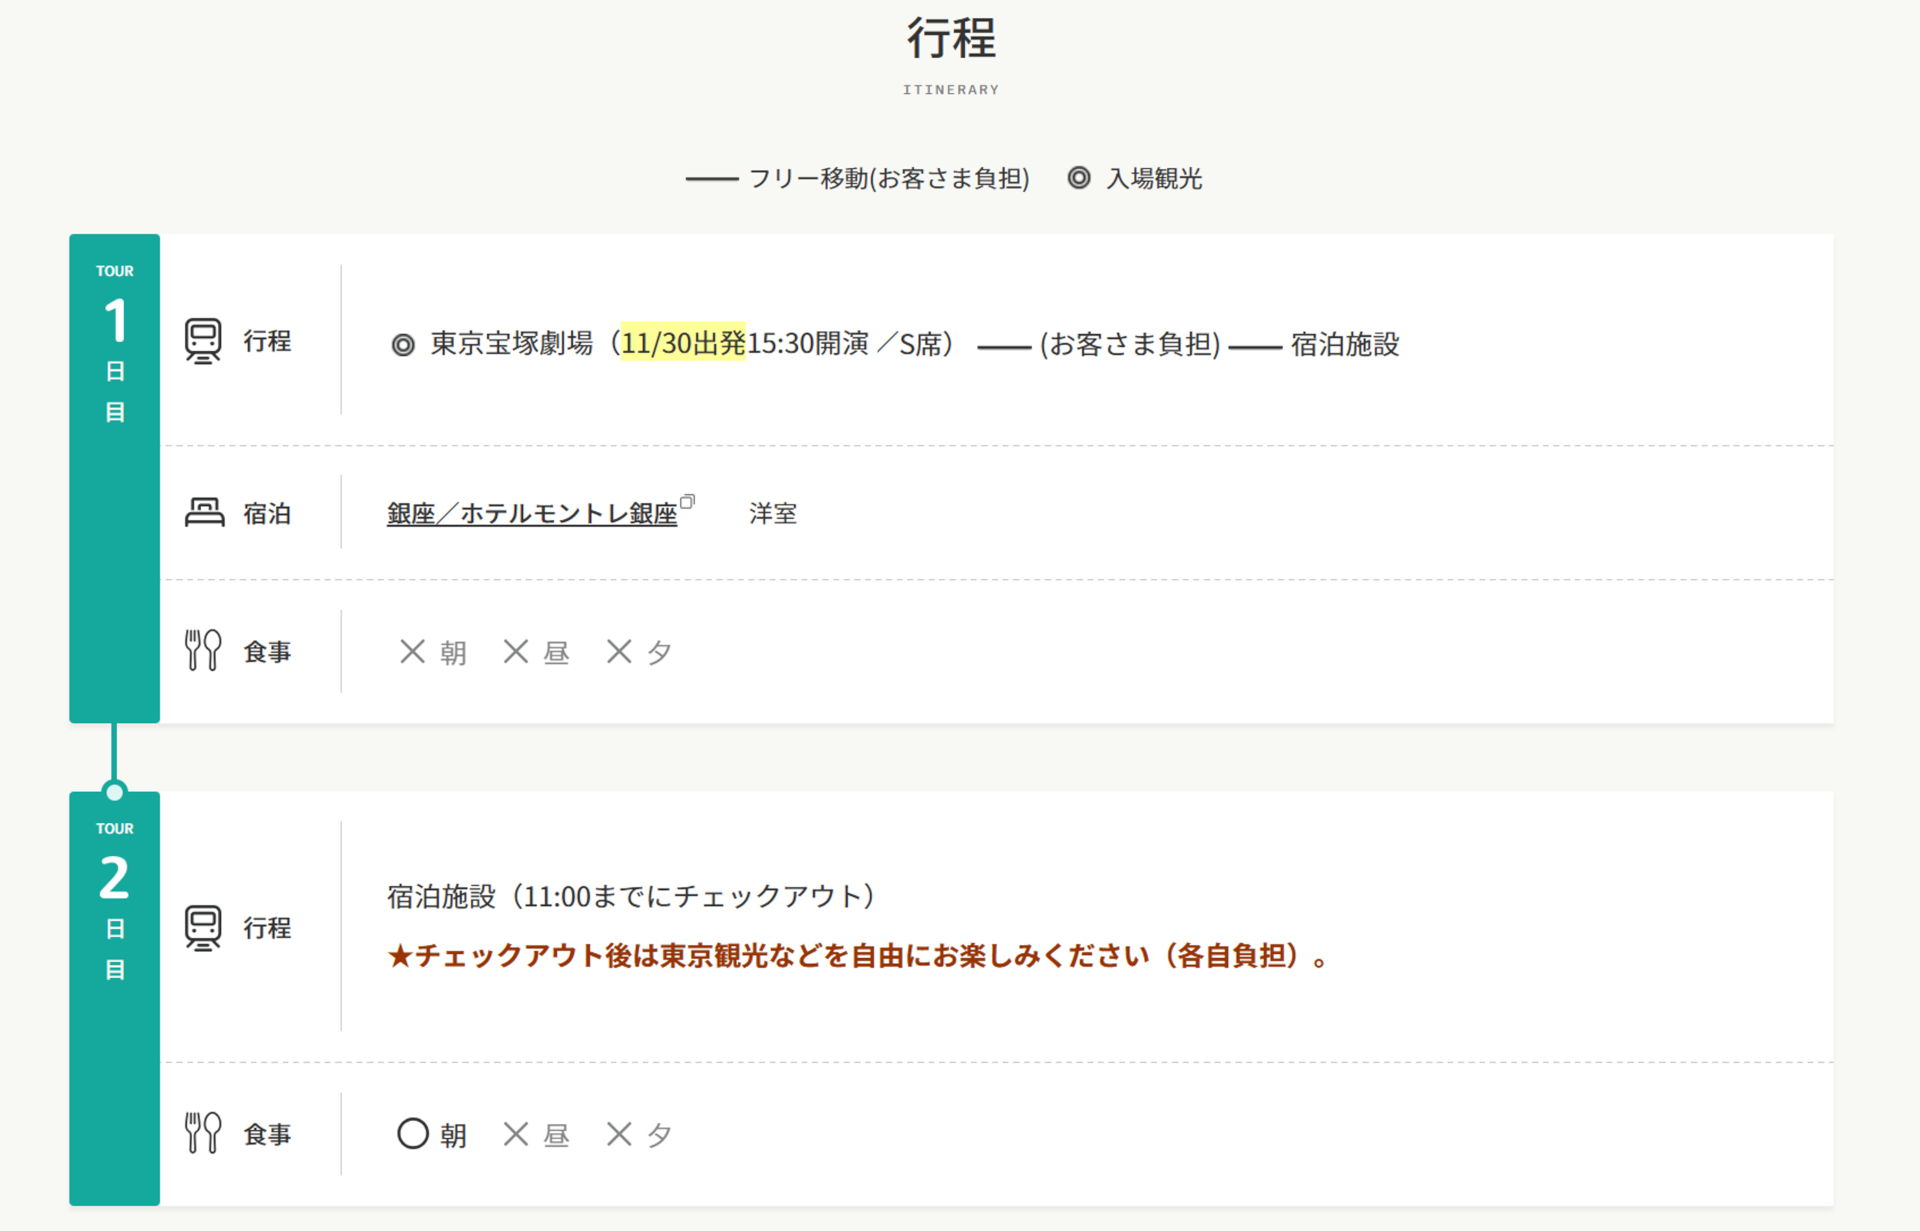This screenshot has width=1920, height=1231.
Task: Click the fork-and-knife icon beside Day 1 食事
Action: click(x=202, y=649)
